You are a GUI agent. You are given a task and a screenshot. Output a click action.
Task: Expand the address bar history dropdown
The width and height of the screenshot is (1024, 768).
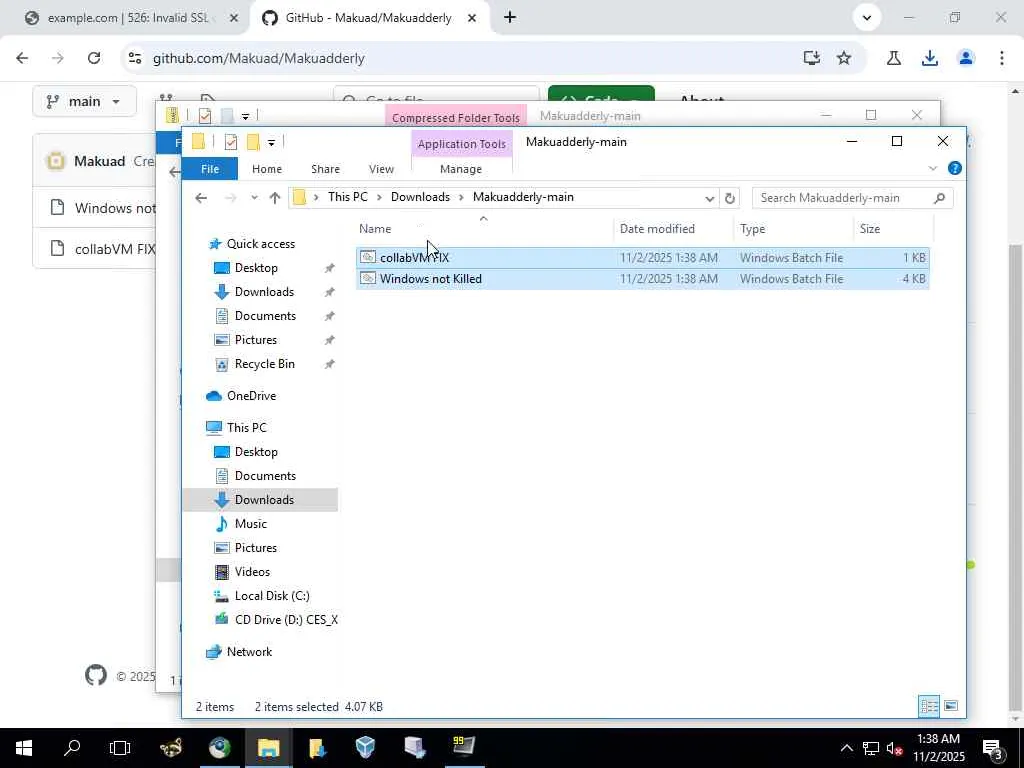[709, 198]
